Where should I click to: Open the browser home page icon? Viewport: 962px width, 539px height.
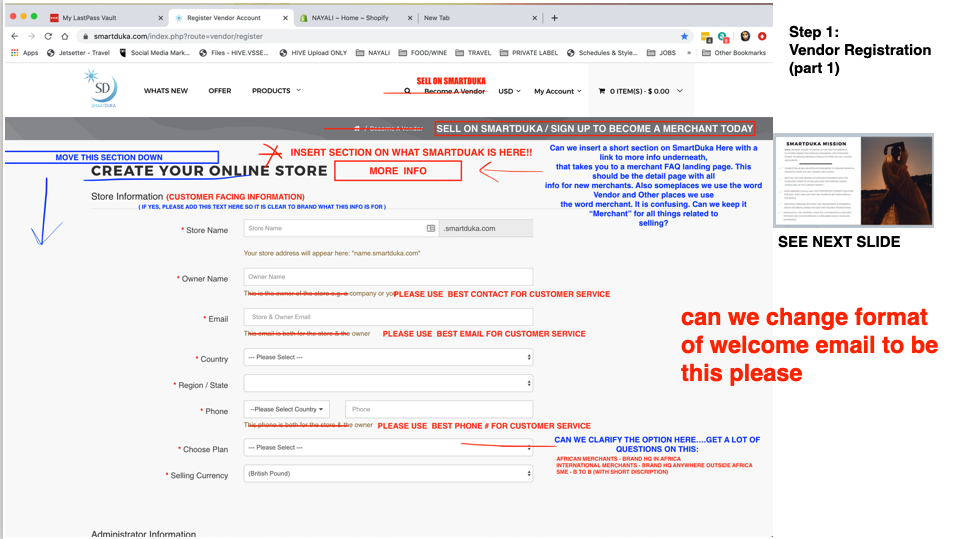[64, 36]
